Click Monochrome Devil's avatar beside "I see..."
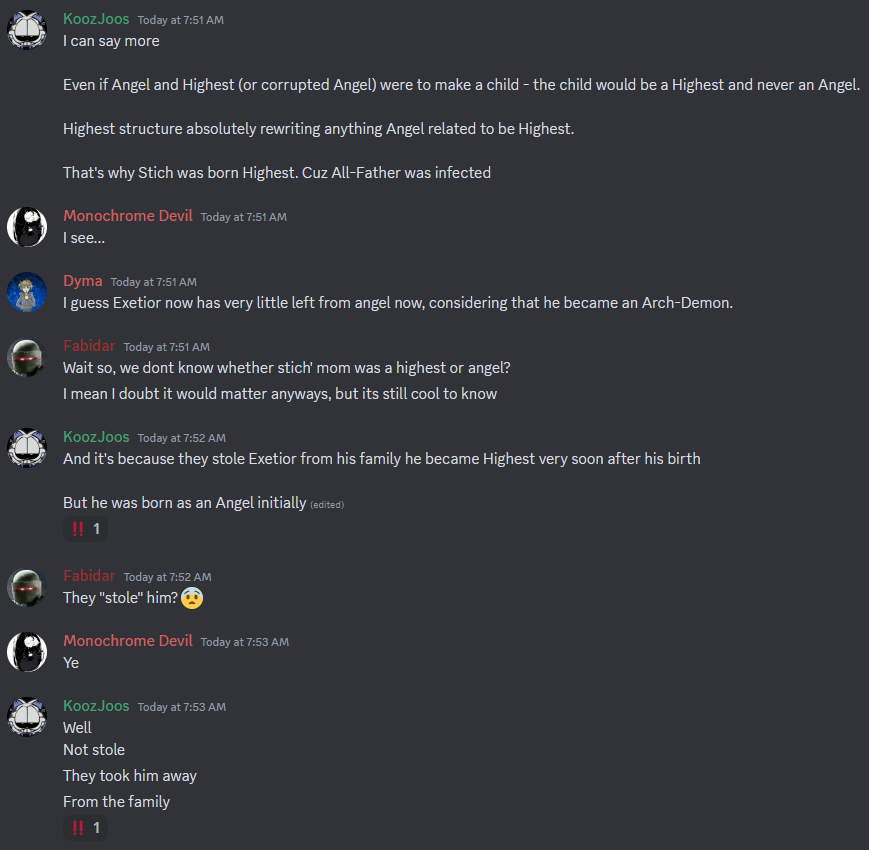The image size is (869, 850). click(27, 227)
